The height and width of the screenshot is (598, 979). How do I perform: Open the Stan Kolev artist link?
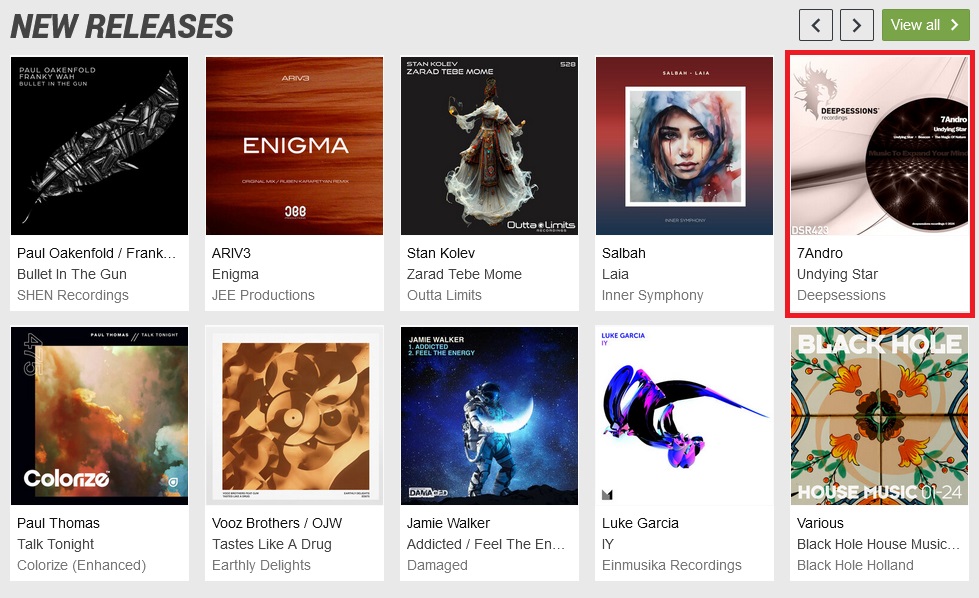click(x=441, y=253)
